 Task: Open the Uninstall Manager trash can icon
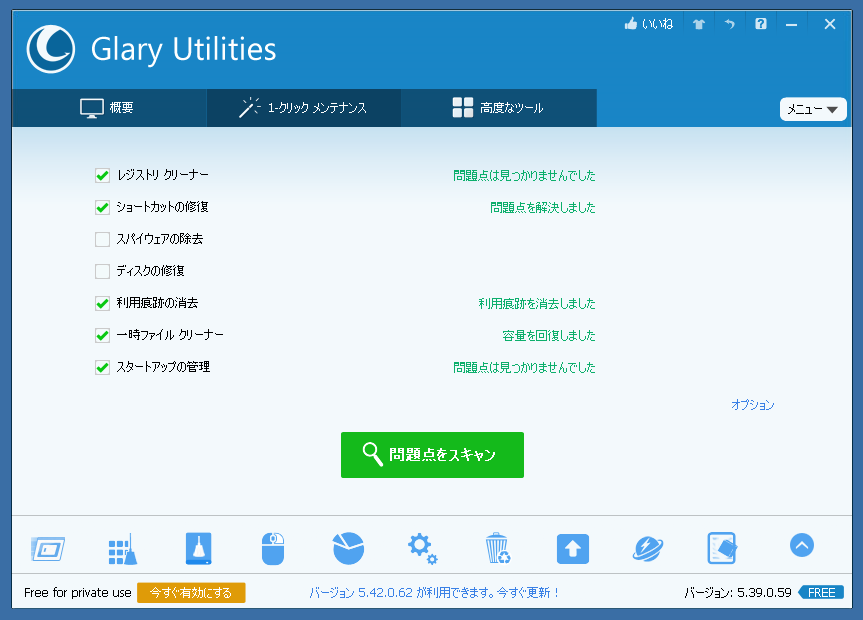498,548
